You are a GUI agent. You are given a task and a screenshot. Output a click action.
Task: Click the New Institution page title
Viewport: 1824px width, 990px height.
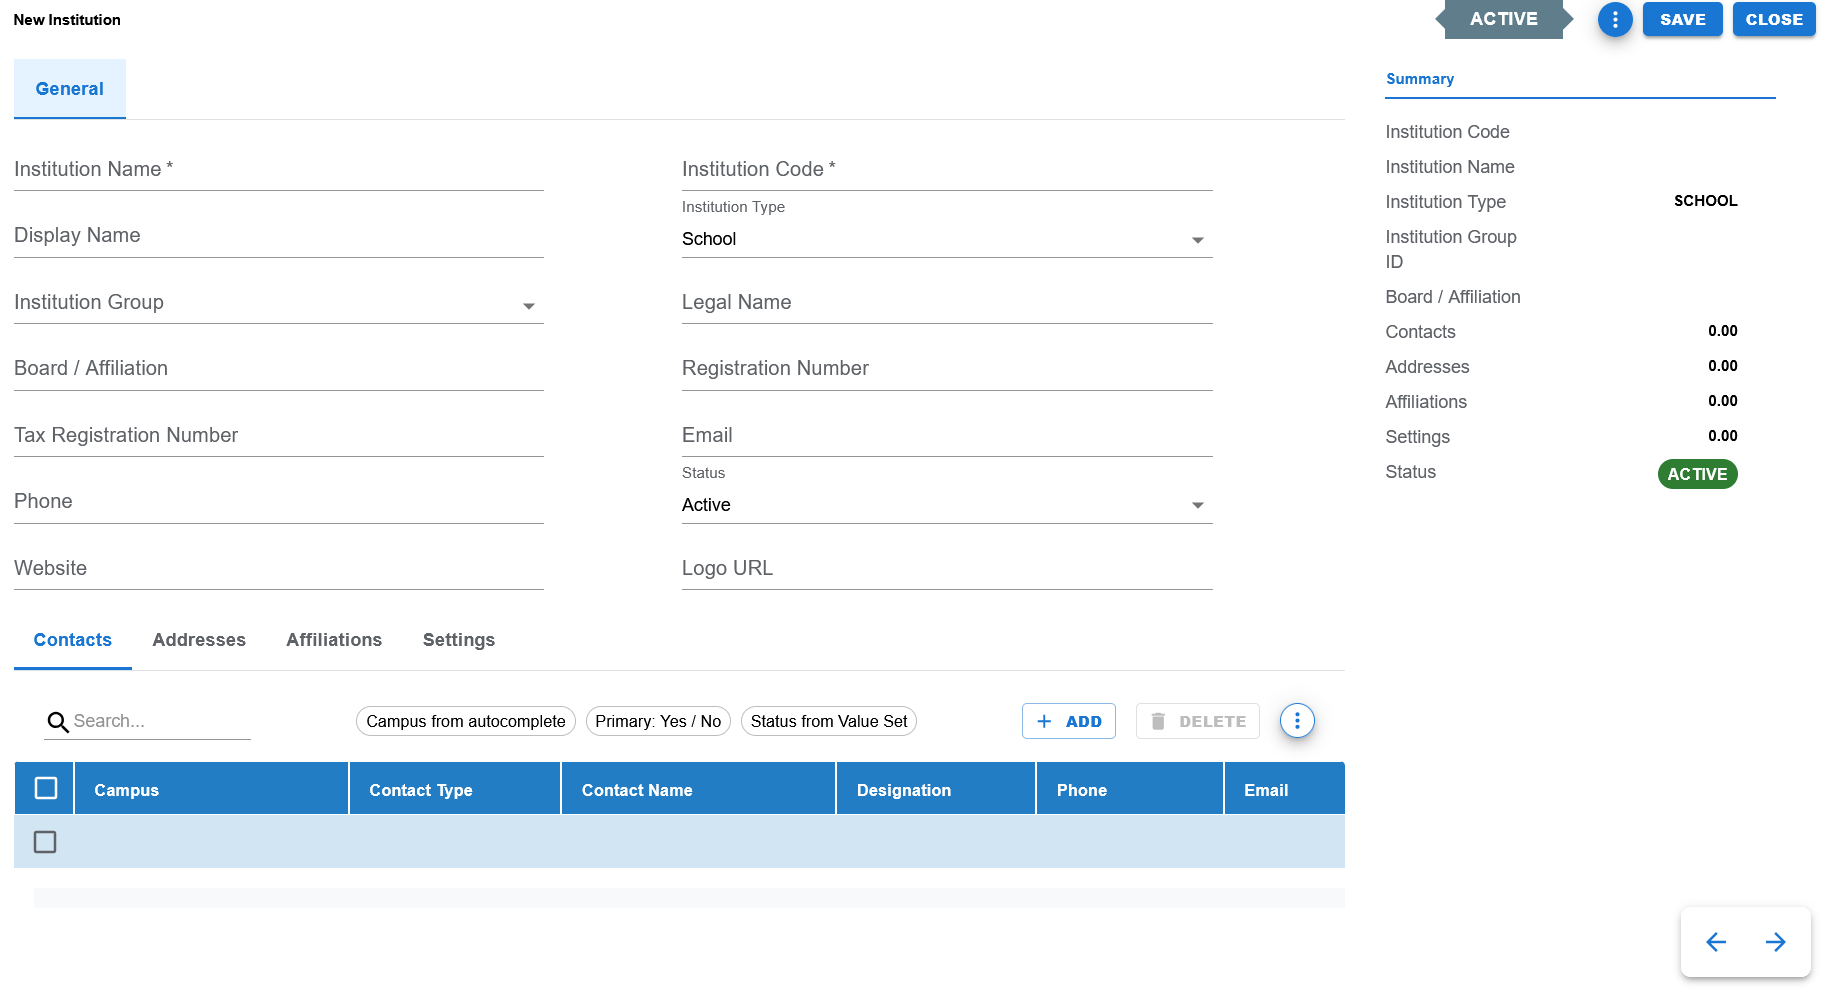(67, 20)
